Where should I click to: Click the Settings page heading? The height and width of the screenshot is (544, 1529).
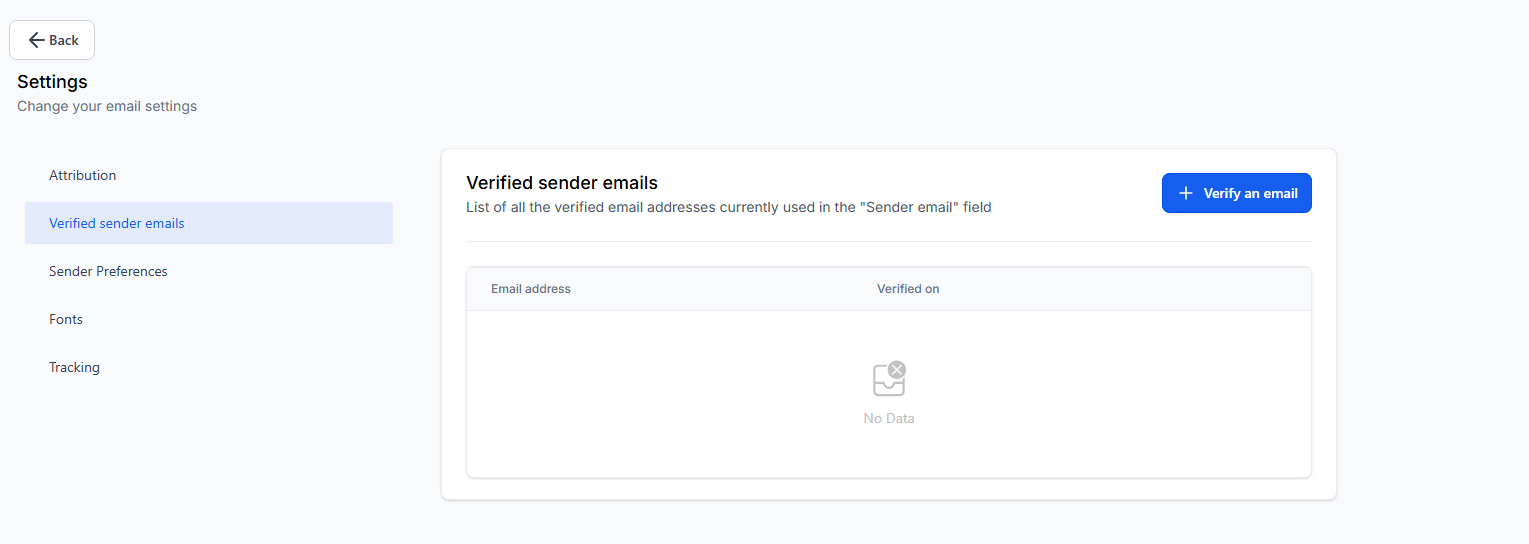(52, 81)
